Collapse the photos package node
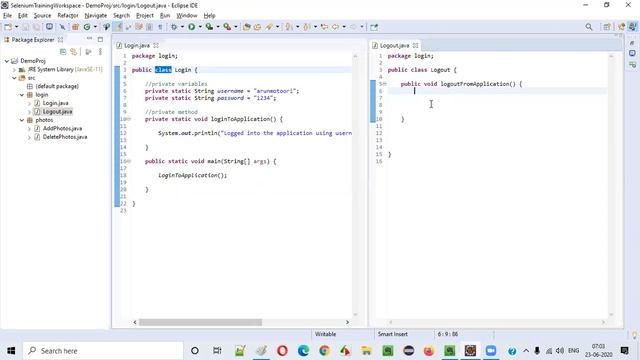This screenshot has height=360, width=640. click(22, 120)
